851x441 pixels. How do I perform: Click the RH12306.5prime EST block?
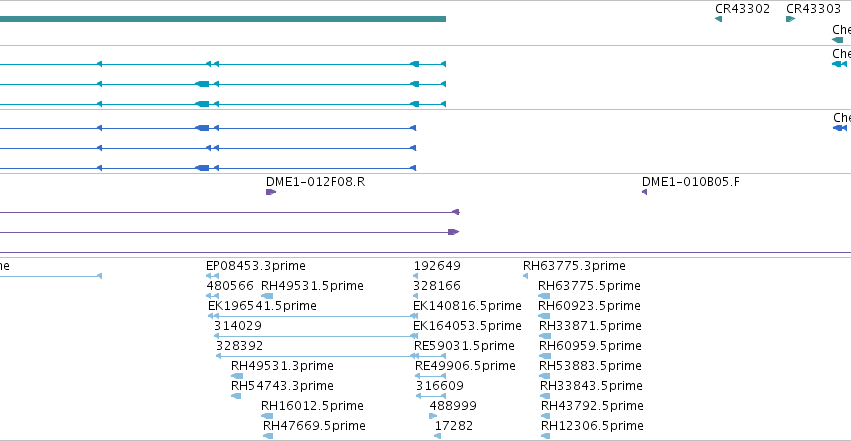pos(545,436)
